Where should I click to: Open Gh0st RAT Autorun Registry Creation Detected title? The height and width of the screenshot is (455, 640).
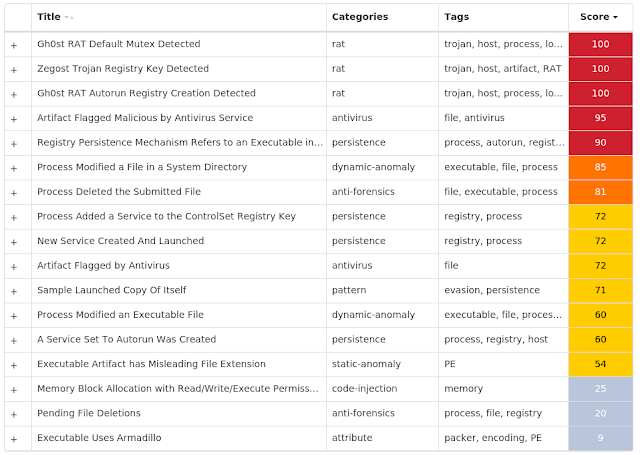pyautogui.click(x=146, y=93)
